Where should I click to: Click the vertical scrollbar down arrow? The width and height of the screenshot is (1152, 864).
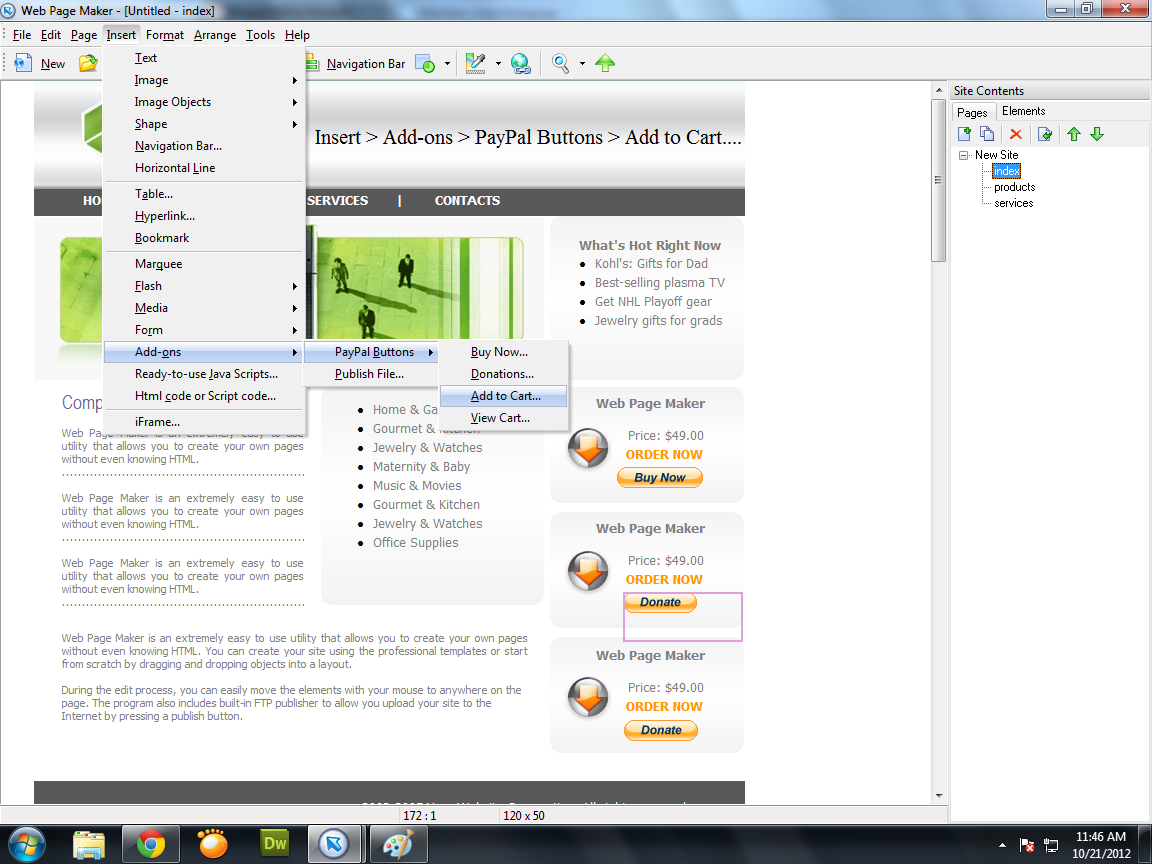(x=939, y=796)
